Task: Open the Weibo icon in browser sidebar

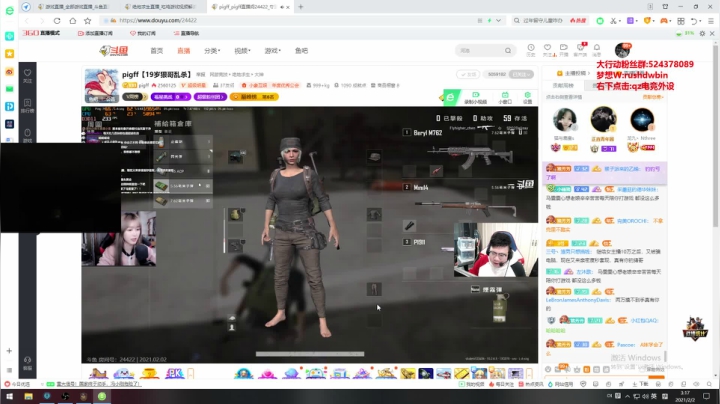Action: pyautogui.click(x=9, y=72)
